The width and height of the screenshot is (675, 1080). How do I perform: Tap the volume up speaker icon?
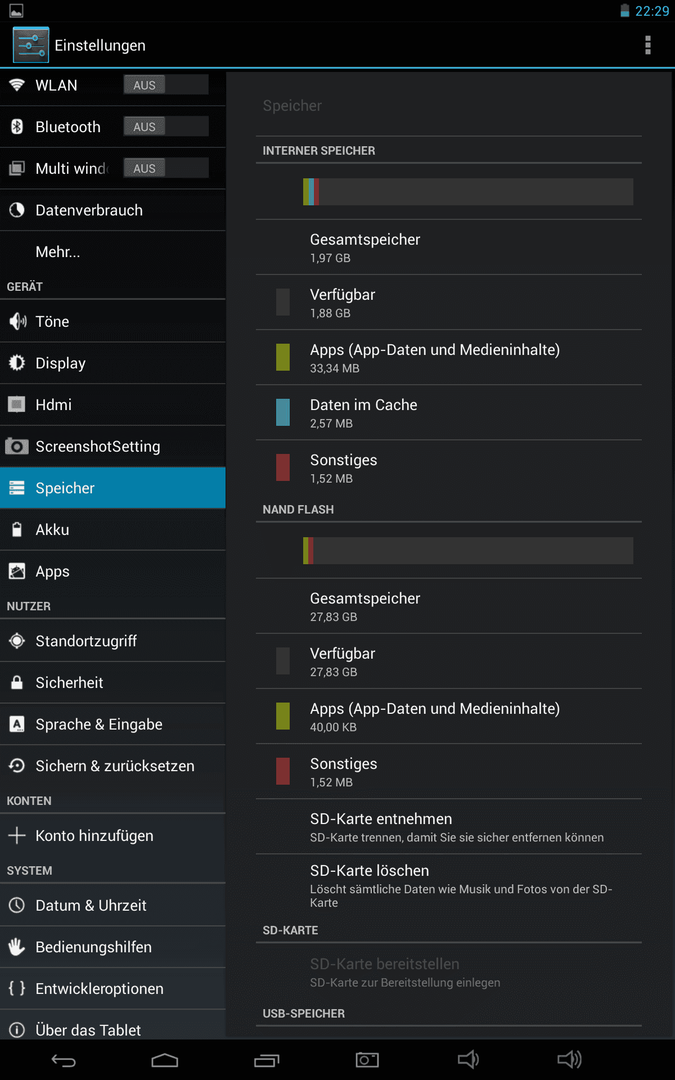click(x=570, y=1060)
